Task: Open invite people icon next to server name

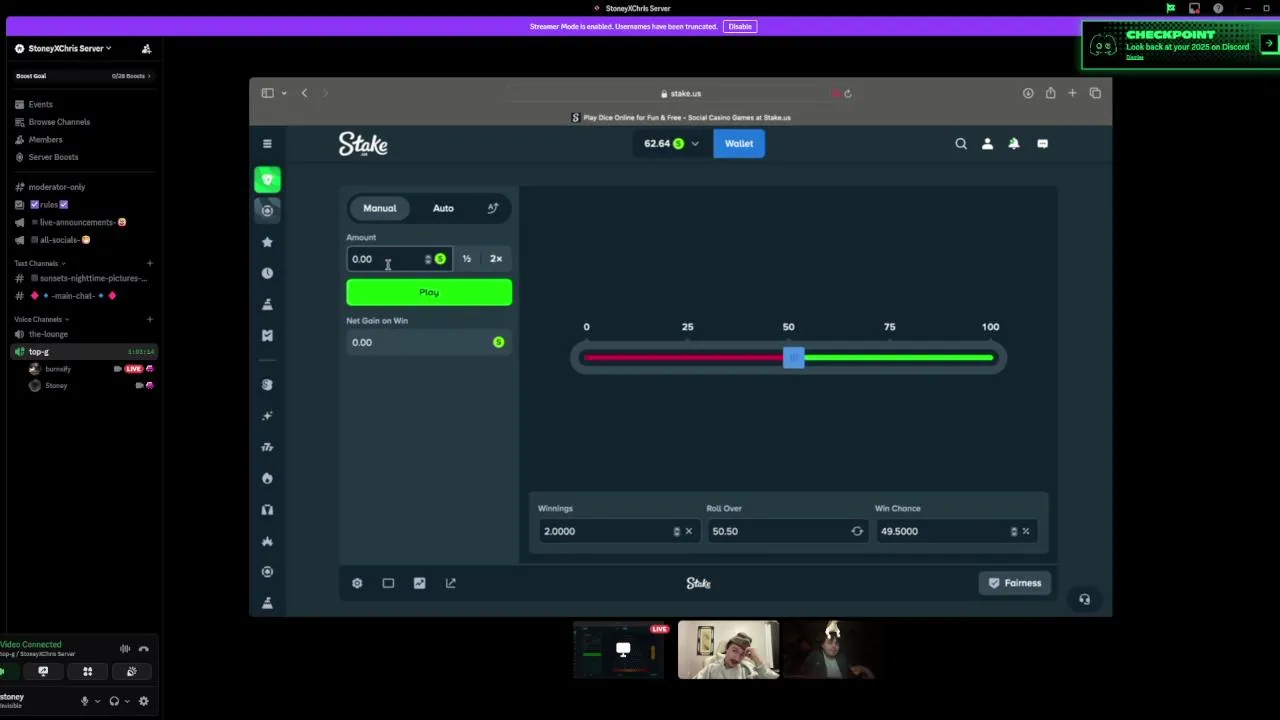Action: (146, 48)
